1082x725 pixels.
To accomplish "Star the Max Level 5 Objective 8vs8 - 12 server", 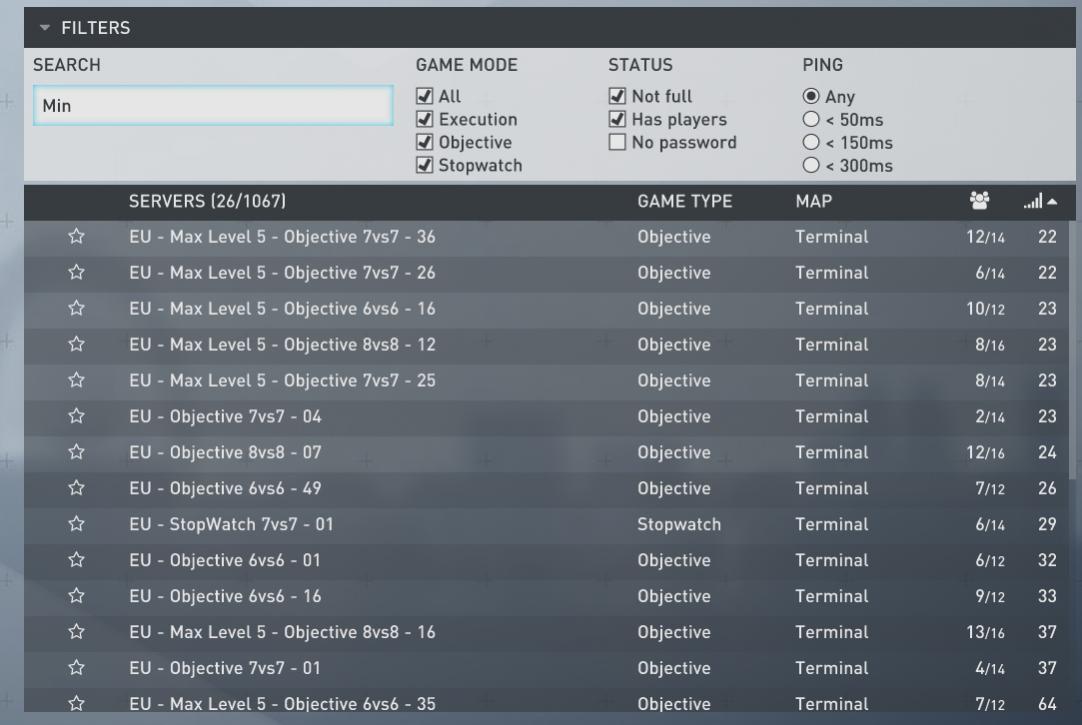I will (74, 345).
